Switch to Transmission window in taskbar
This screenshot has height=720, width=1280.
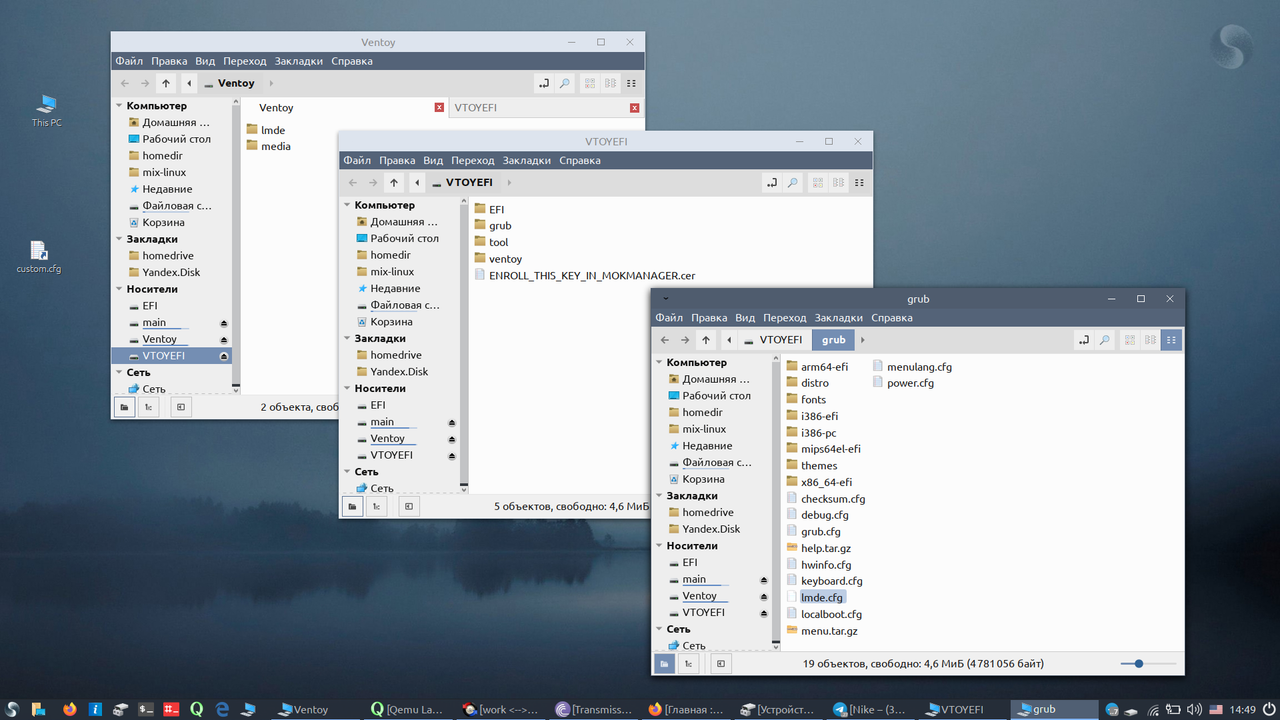tap(594, 709)
